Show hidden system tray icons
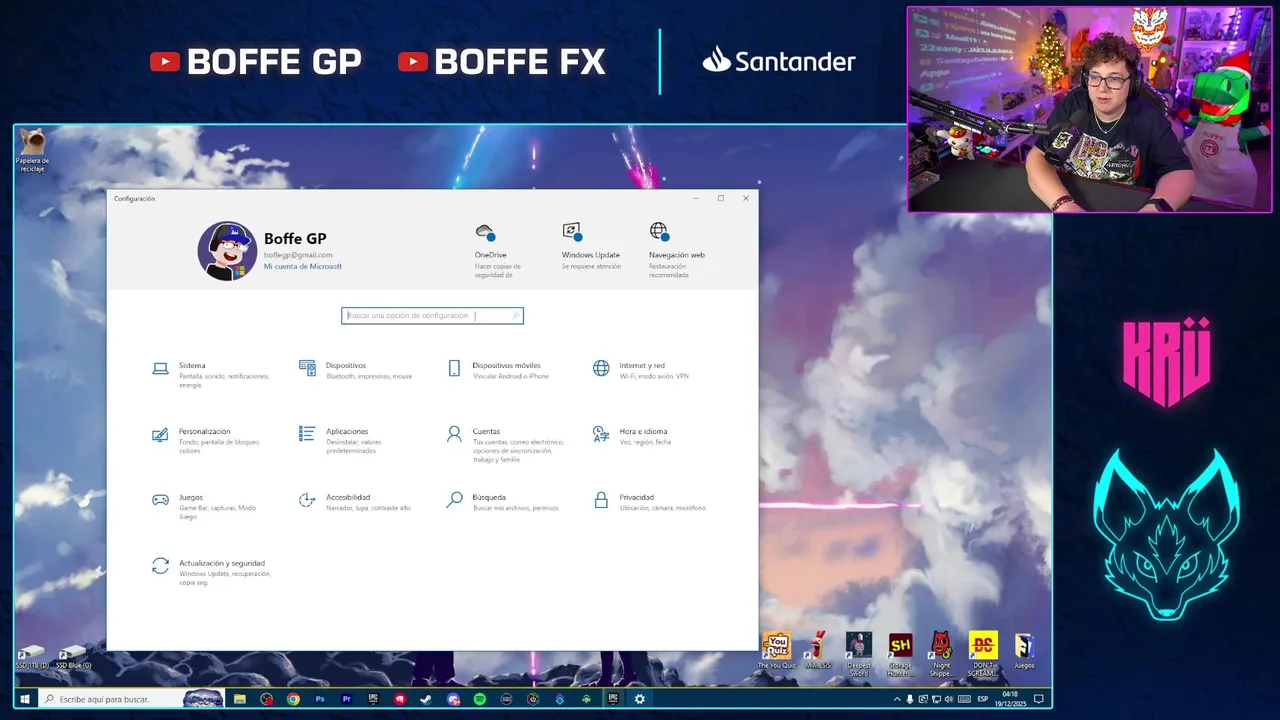Screen dimensions: 1280x720 pyautogui.click(x=897, y=699)
